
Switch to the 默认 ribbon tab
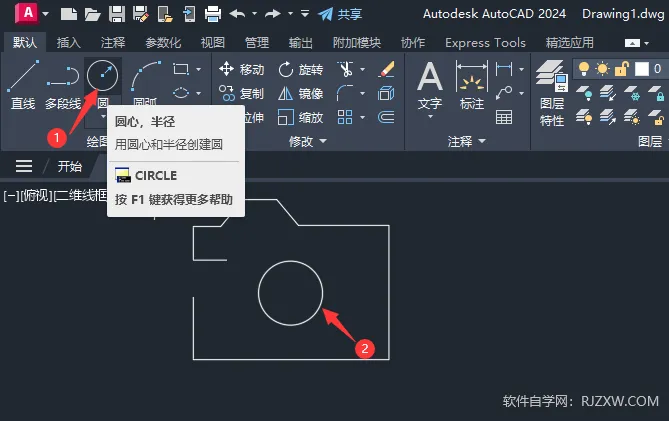coord(25,43)
